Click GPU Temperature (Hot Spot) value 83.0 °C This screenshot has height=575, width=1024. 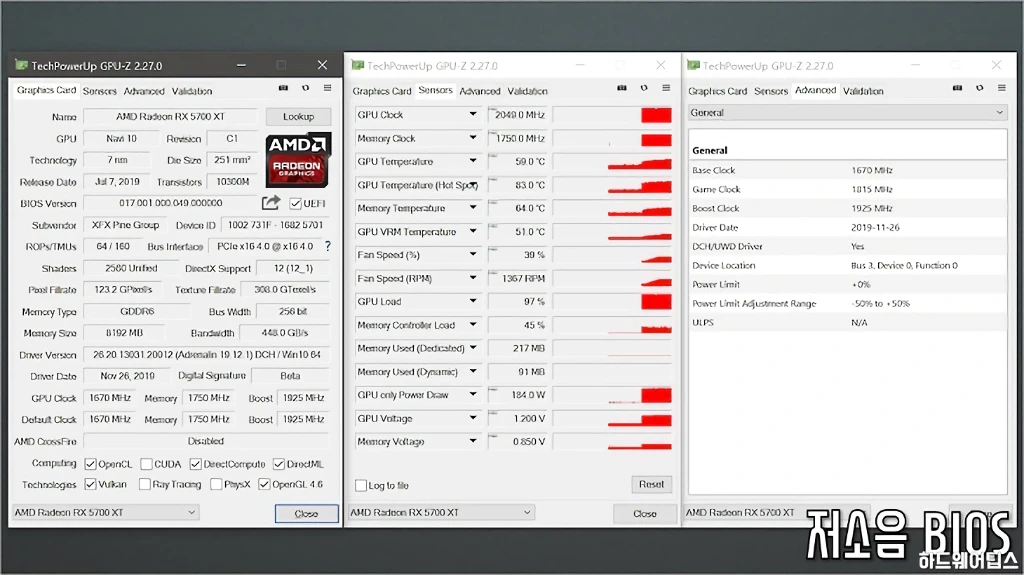click(530, 185)
